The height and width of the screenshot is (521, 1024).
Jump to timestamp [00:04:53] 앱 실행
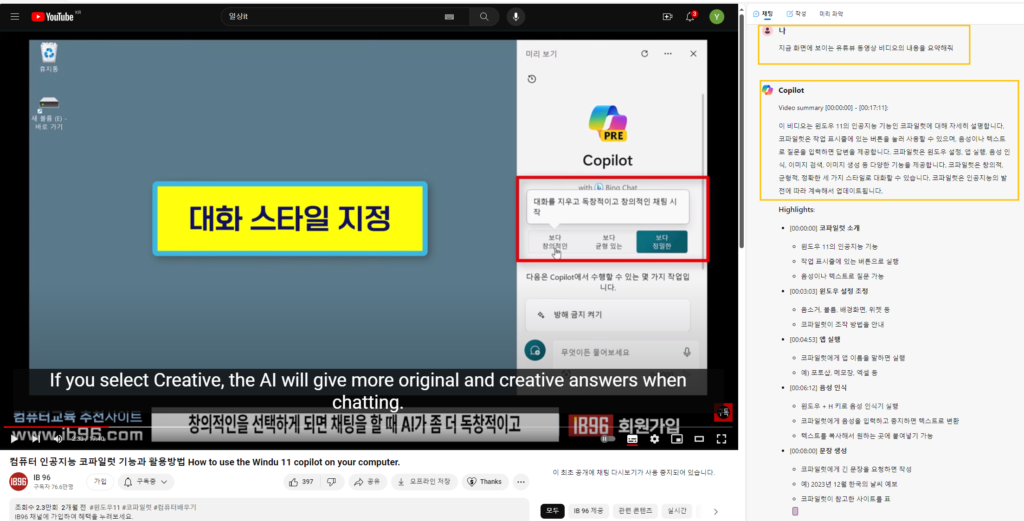[814, 339]
